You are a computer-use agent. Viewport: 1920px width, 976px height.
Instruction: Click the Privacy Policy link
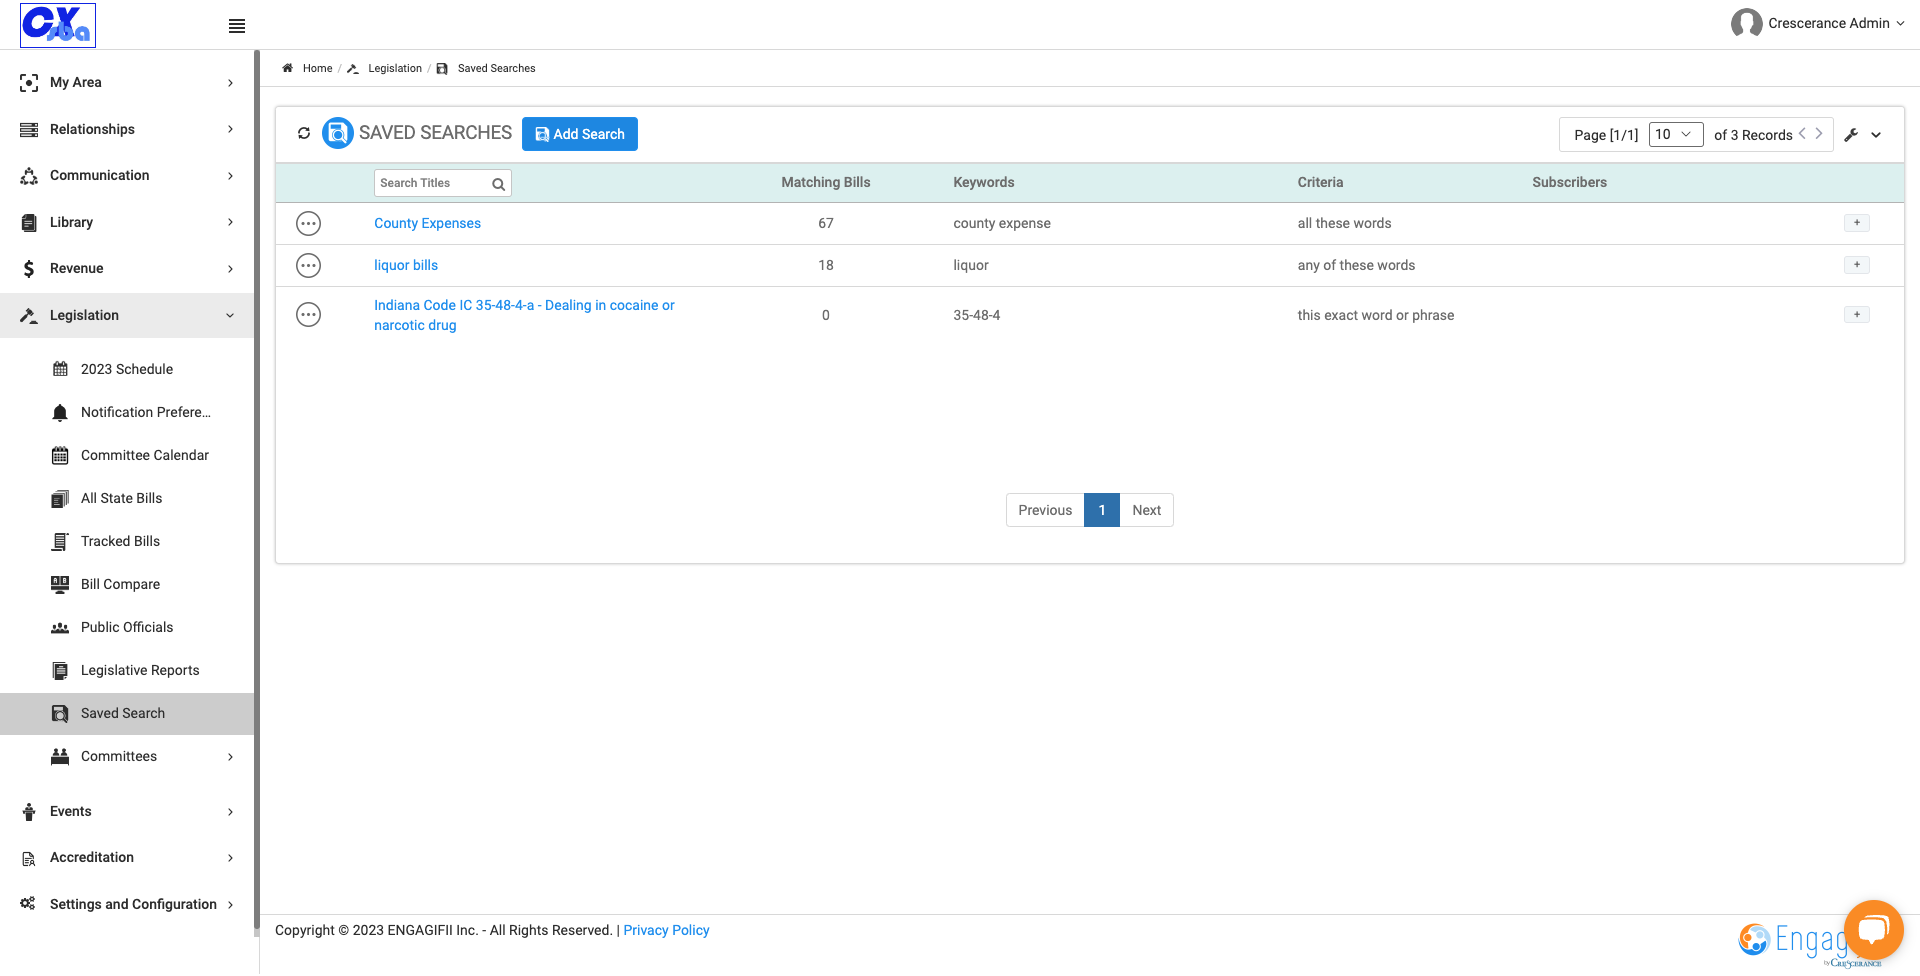(666, 930)
